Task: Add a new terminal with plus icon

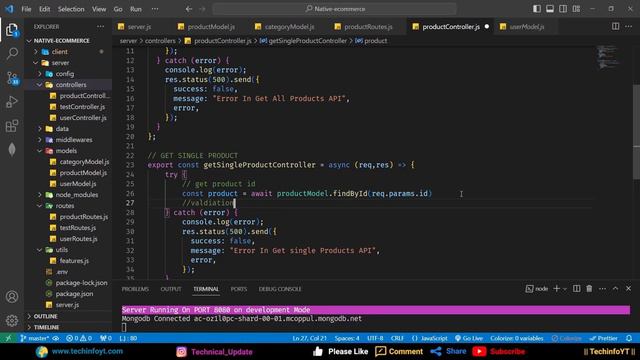Action: pos(556,289)
